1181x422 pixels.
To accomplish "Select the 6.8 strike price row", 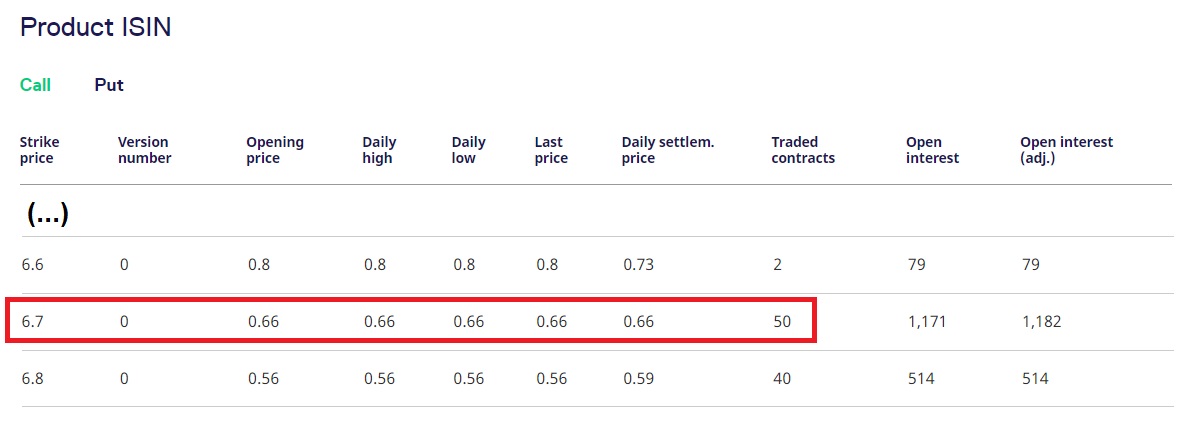I will point(33,379).
